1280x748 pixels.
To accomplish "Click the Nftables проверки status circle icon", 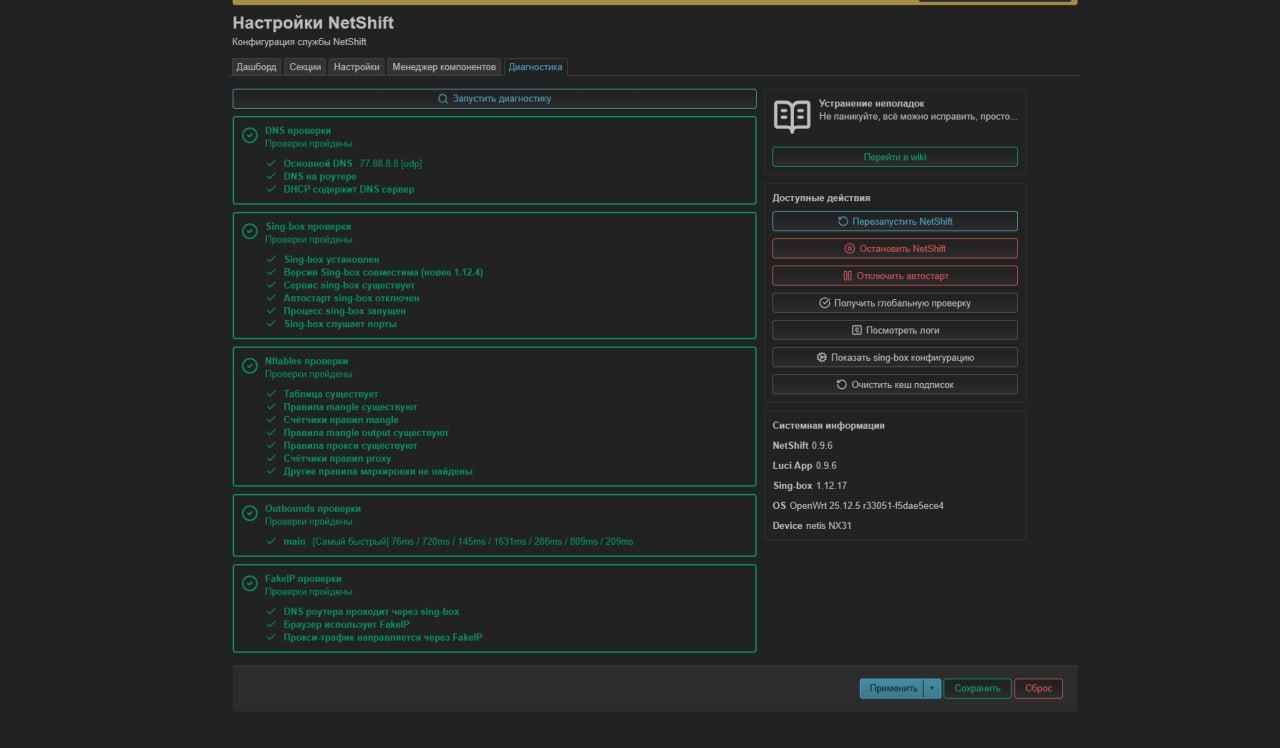I will pos(250,366).
